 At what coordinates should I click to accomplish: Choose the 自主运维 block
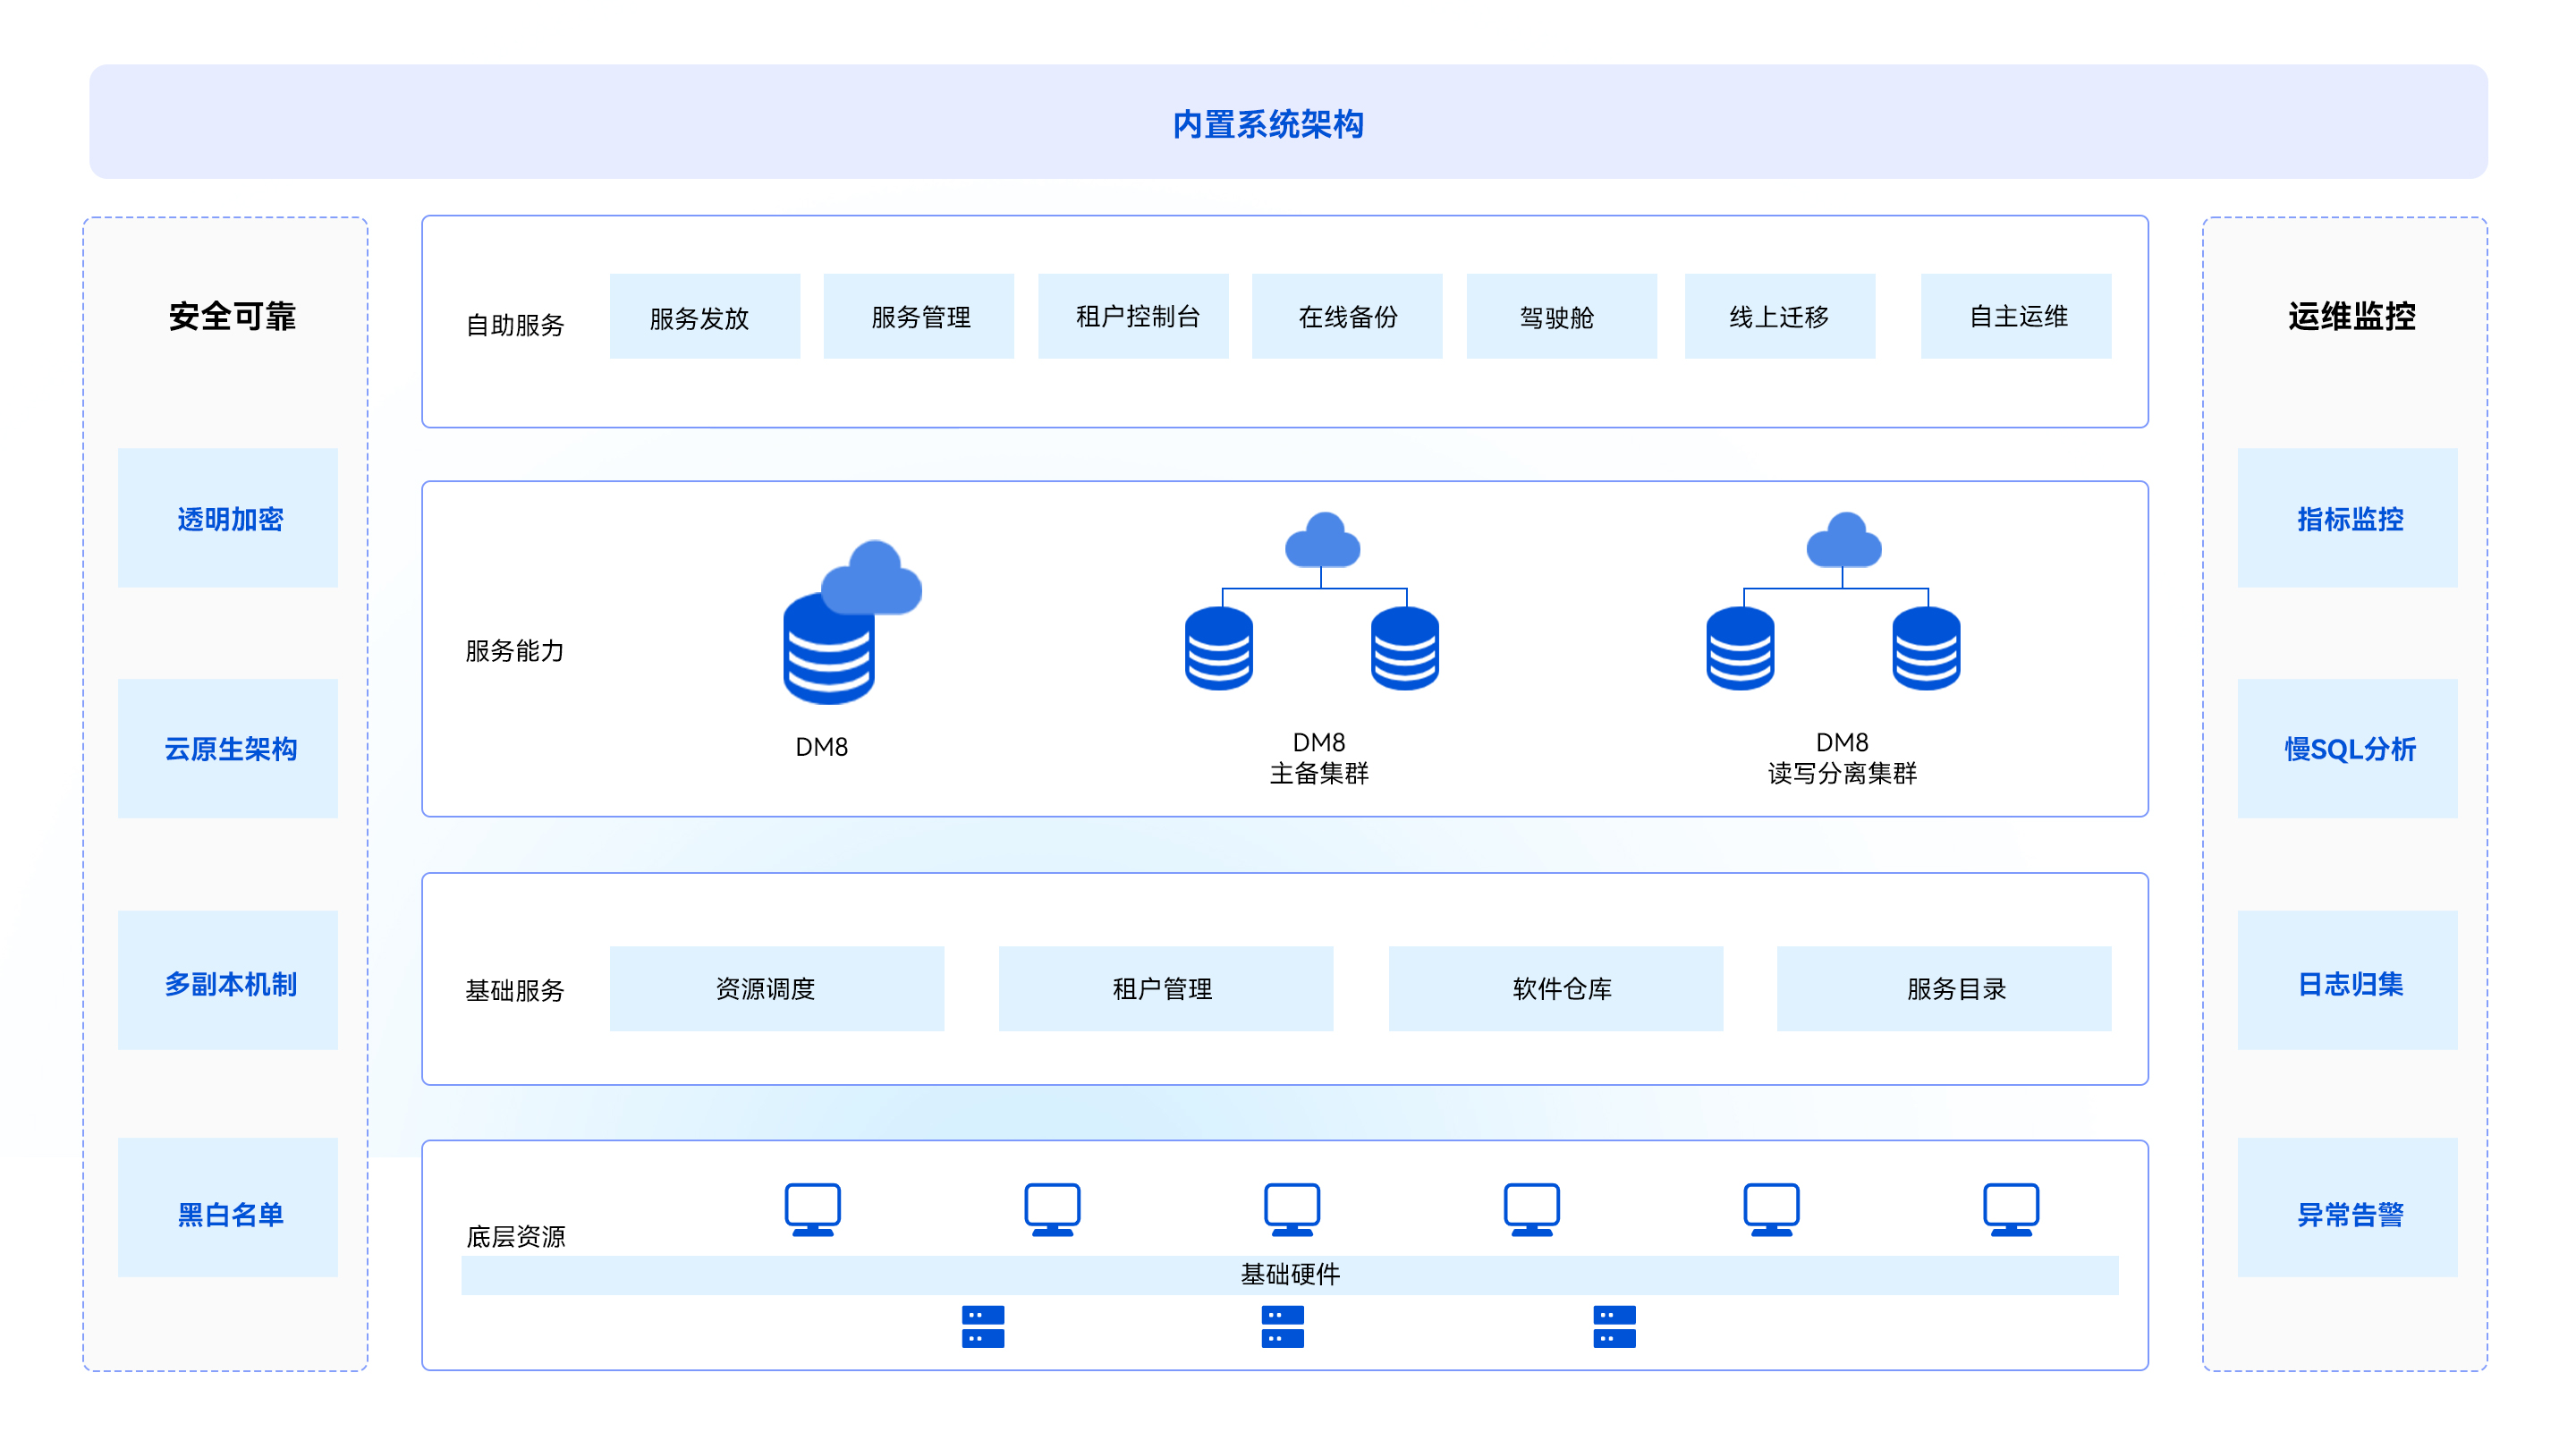[x=2015, y=317]
